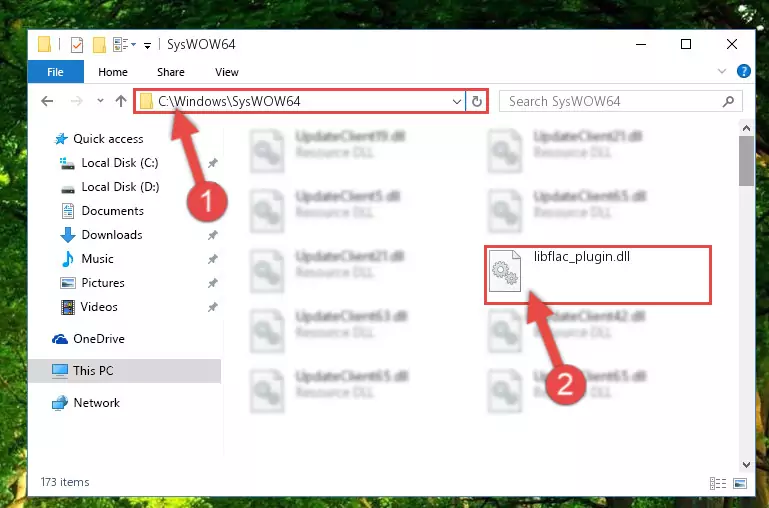Click the Search SysWOW64 field

tap(620, 101)
